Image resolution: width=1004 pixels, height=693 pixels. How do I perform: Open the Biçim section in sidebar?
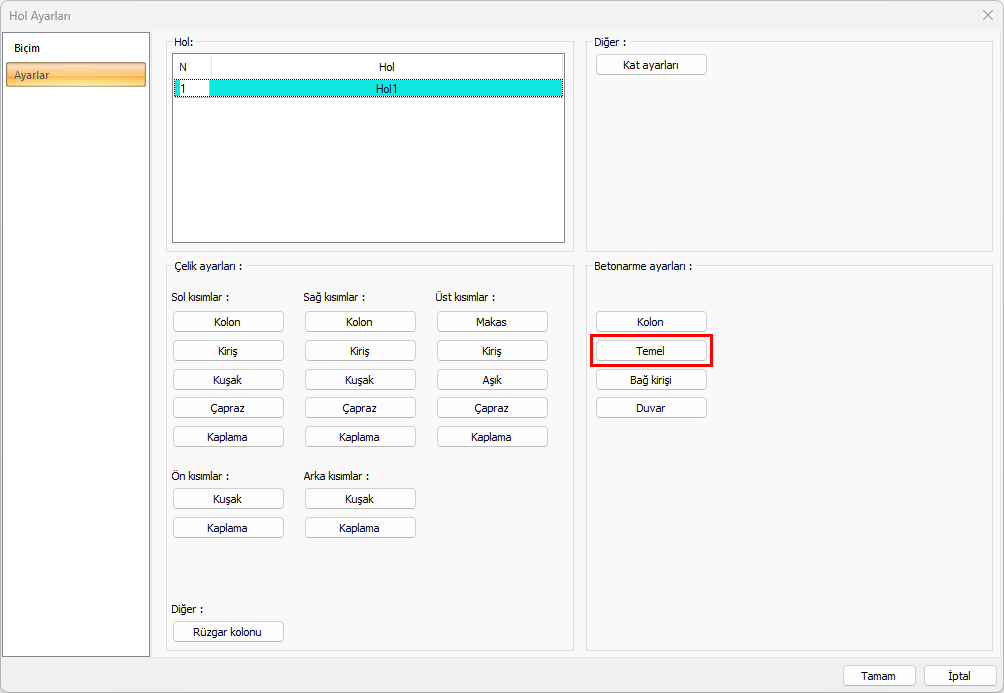point(28,48)
